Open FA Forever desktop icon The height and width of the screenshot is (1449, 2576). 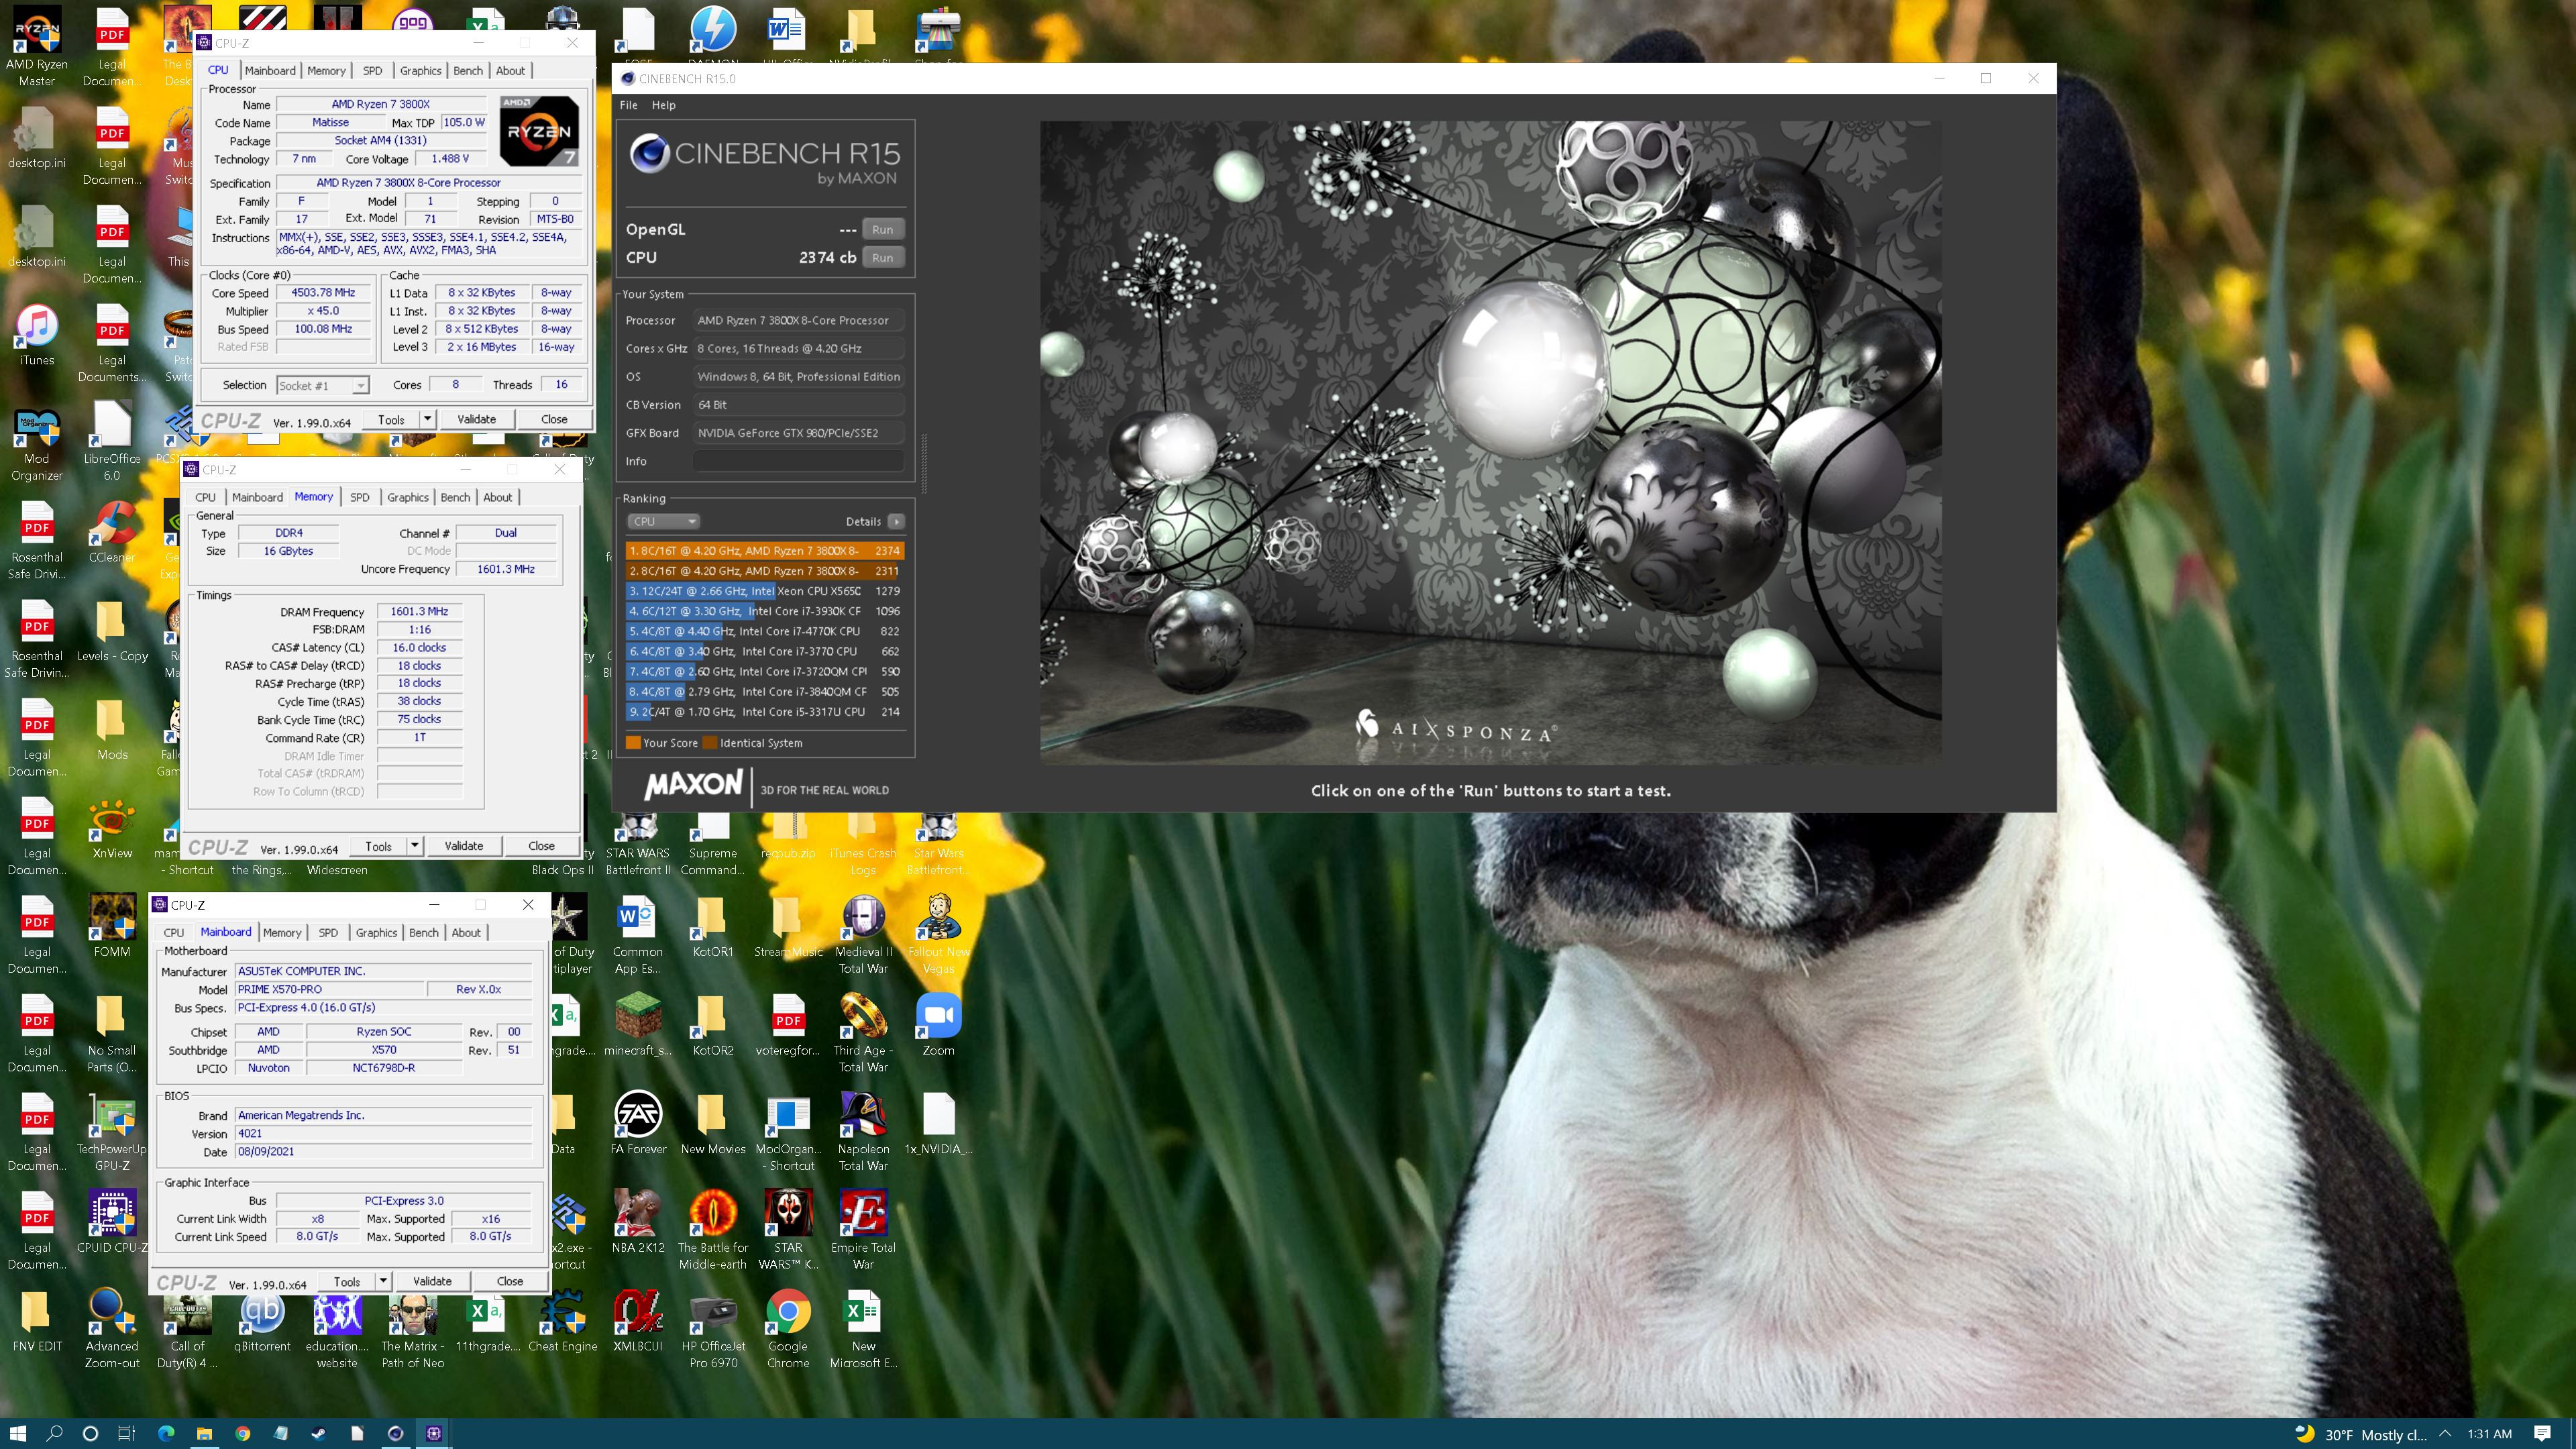pyautogui.click(x=638, y=1122)
